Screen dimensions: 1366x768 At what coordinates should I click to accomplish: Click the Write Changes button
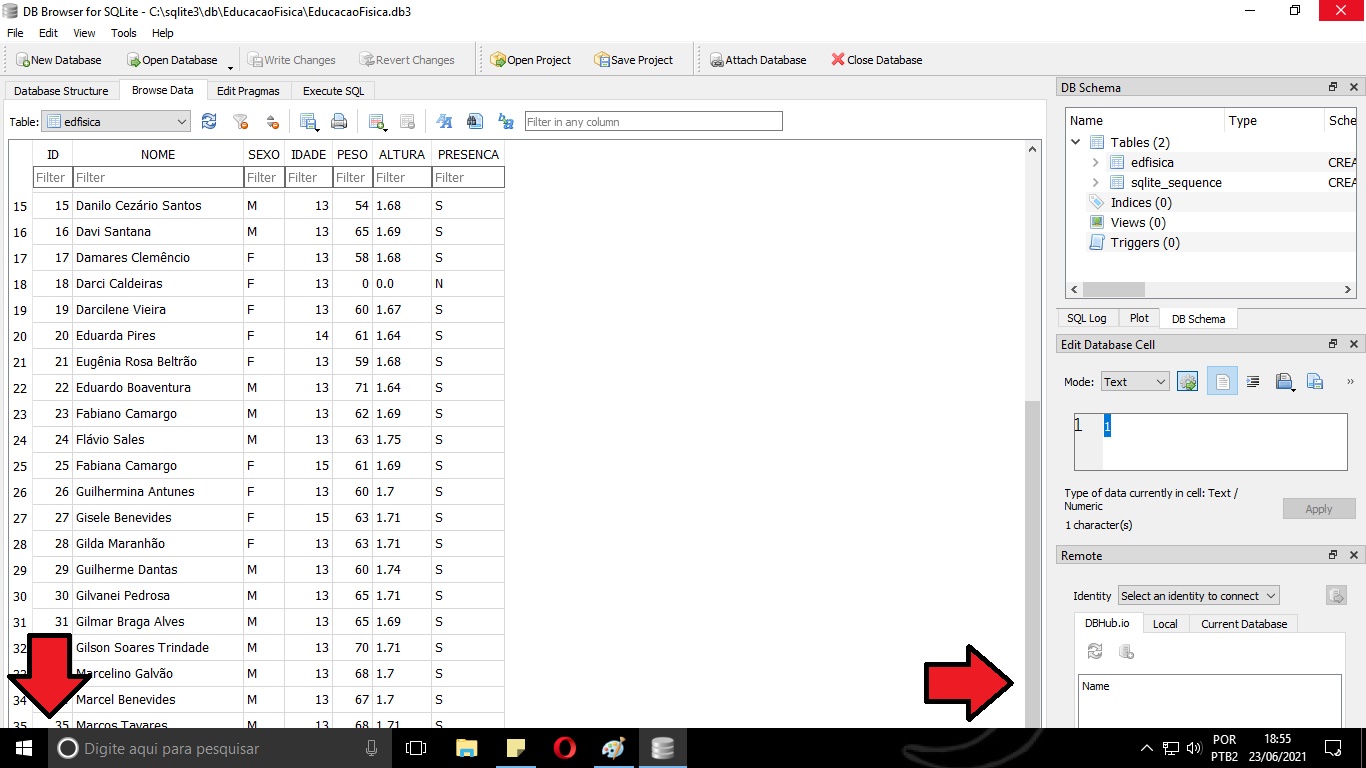point(292,59)
